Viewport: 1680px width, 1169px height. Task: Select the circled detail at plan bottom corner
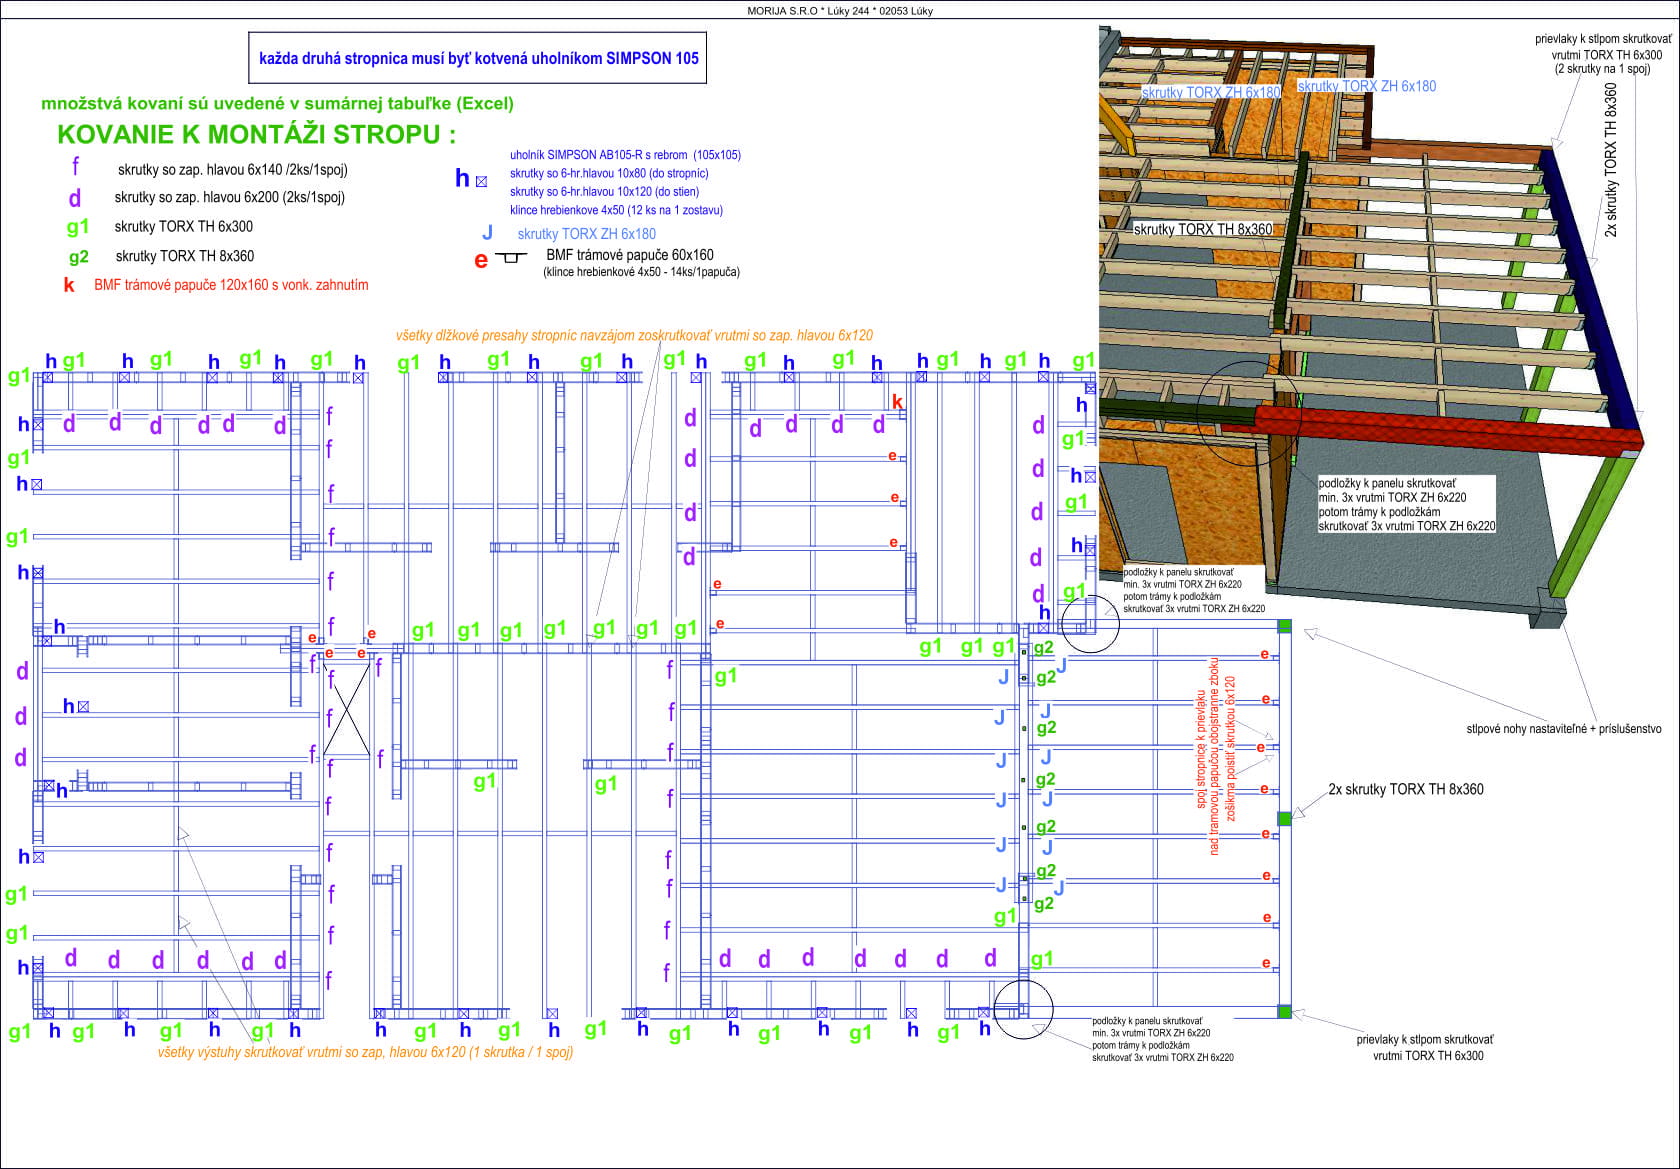tap(1023, 1009)
